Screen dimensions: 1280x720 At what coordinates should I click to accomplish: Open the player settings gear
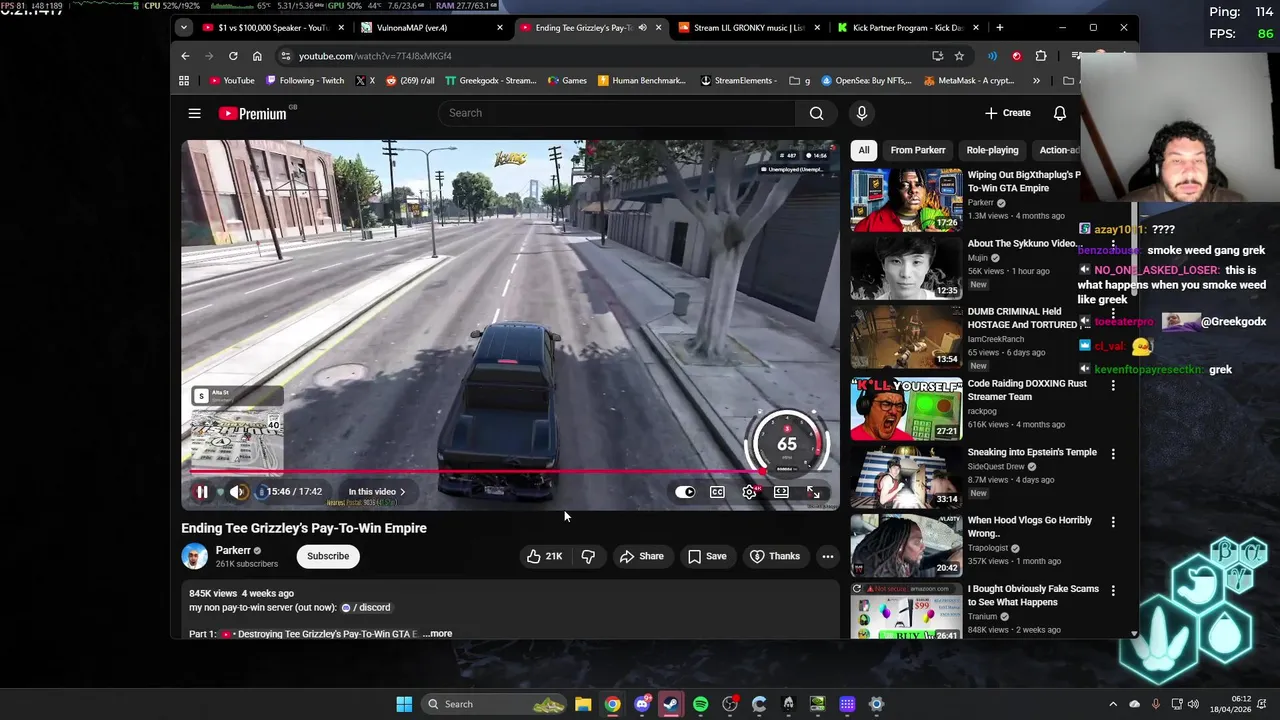click(x=749, y=492)
